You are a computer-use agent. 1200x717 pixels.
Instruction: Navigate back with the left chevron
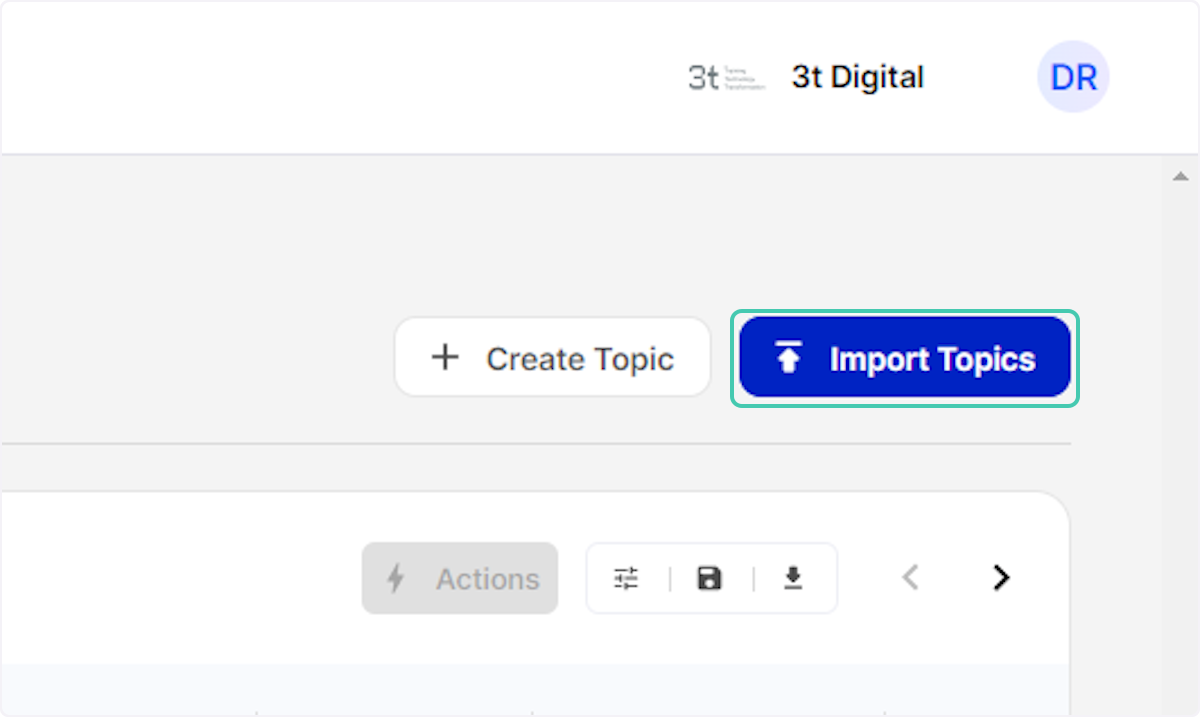click(x=910, y=578)
